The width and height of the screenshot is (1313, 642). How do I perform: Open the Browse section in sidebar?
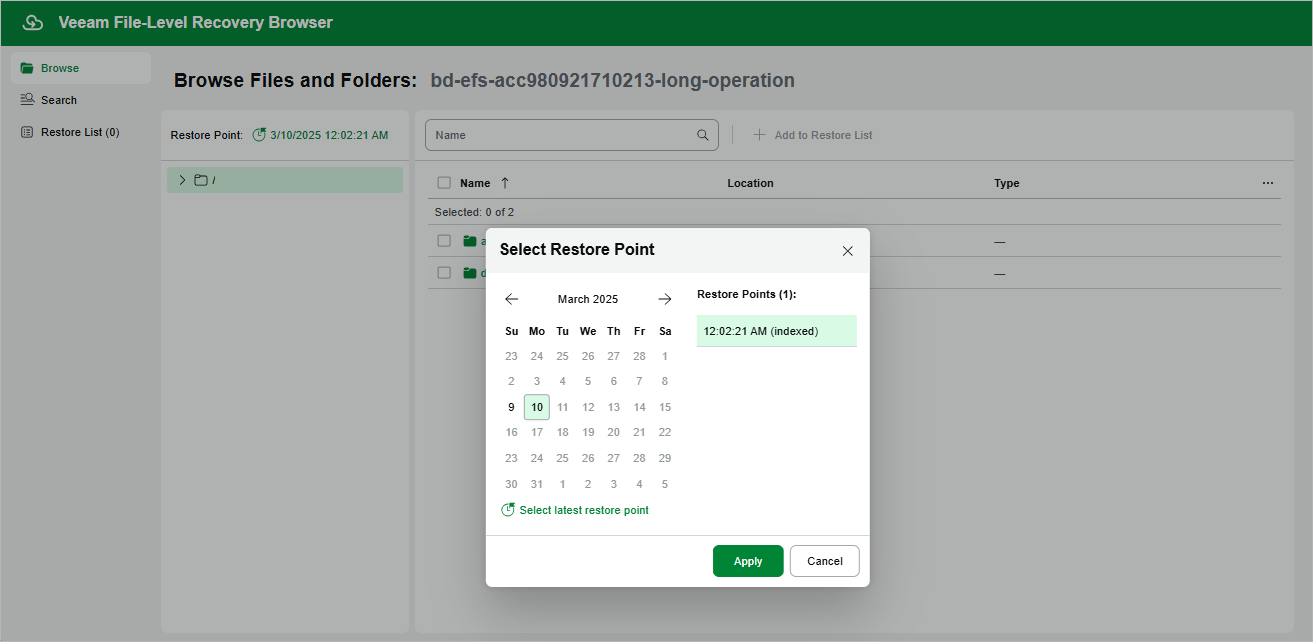[x=60, y=68]
